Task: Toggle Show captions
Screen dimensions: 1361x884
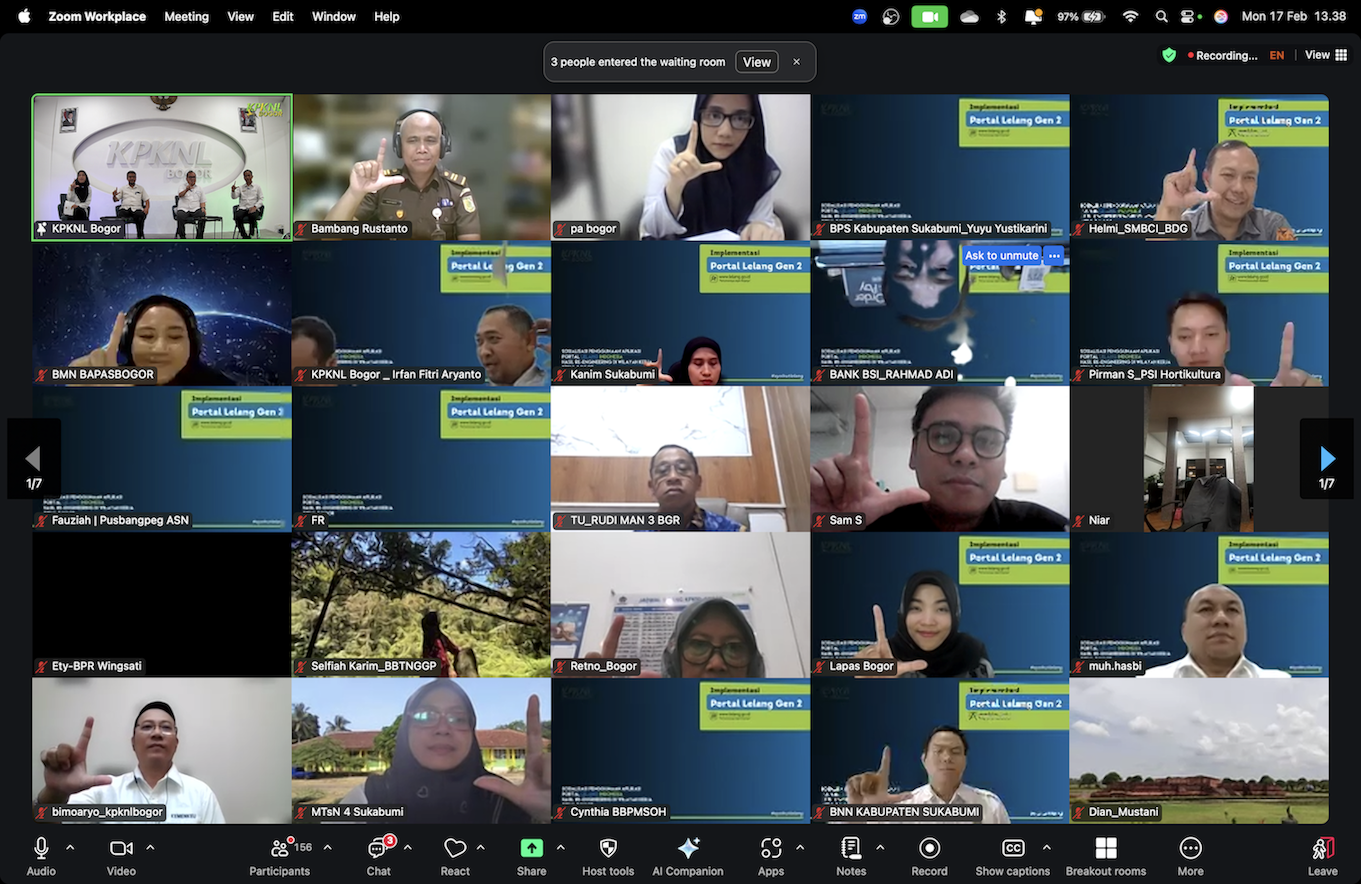Action: (x=1013, y=857)
